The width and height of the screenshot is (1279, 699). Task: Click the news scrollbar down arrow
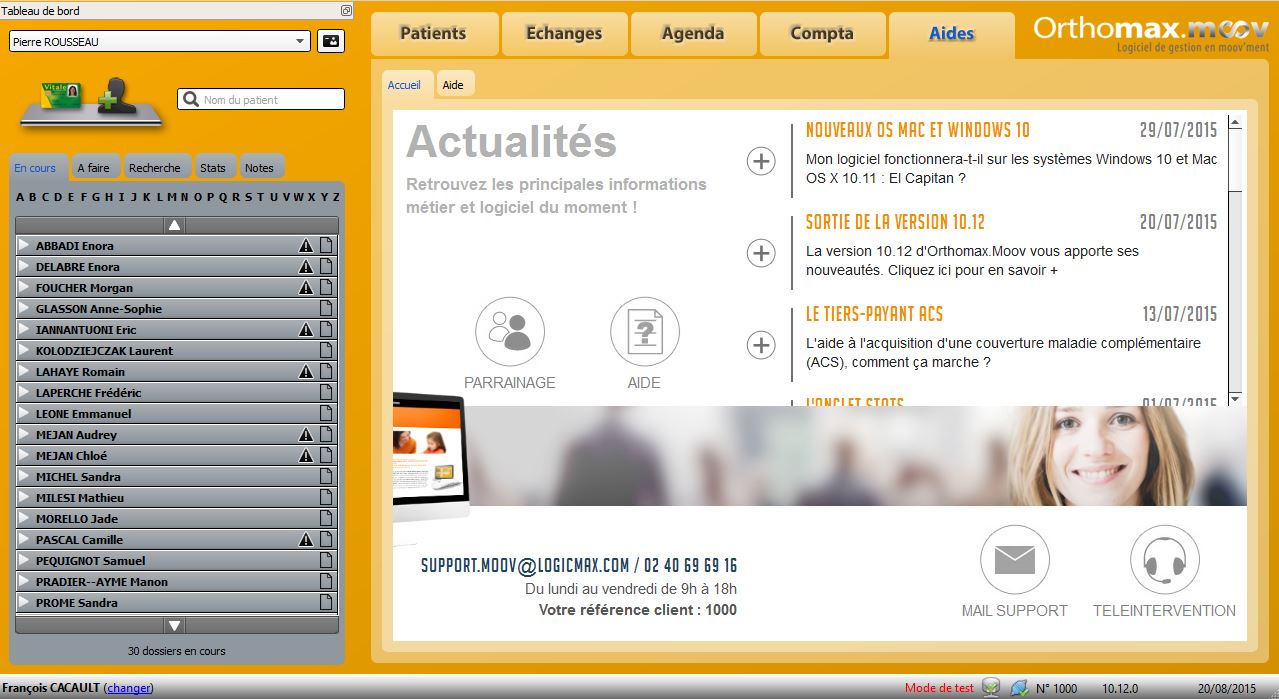[1235, 398]
